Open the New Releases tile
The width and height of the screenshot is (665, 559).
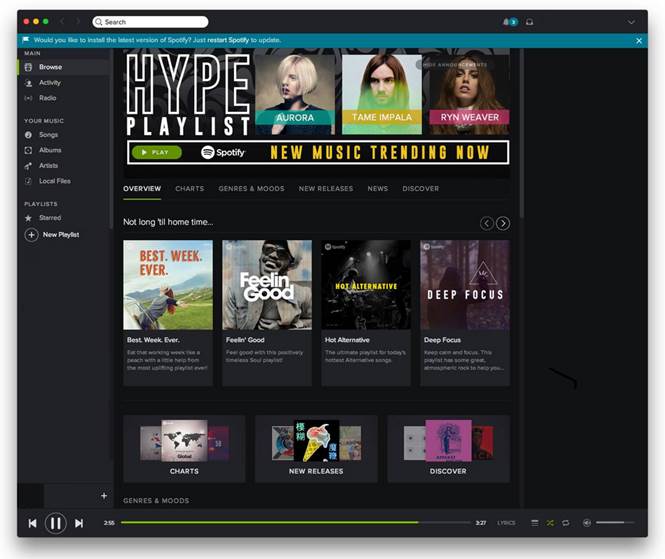click(316, 448)
